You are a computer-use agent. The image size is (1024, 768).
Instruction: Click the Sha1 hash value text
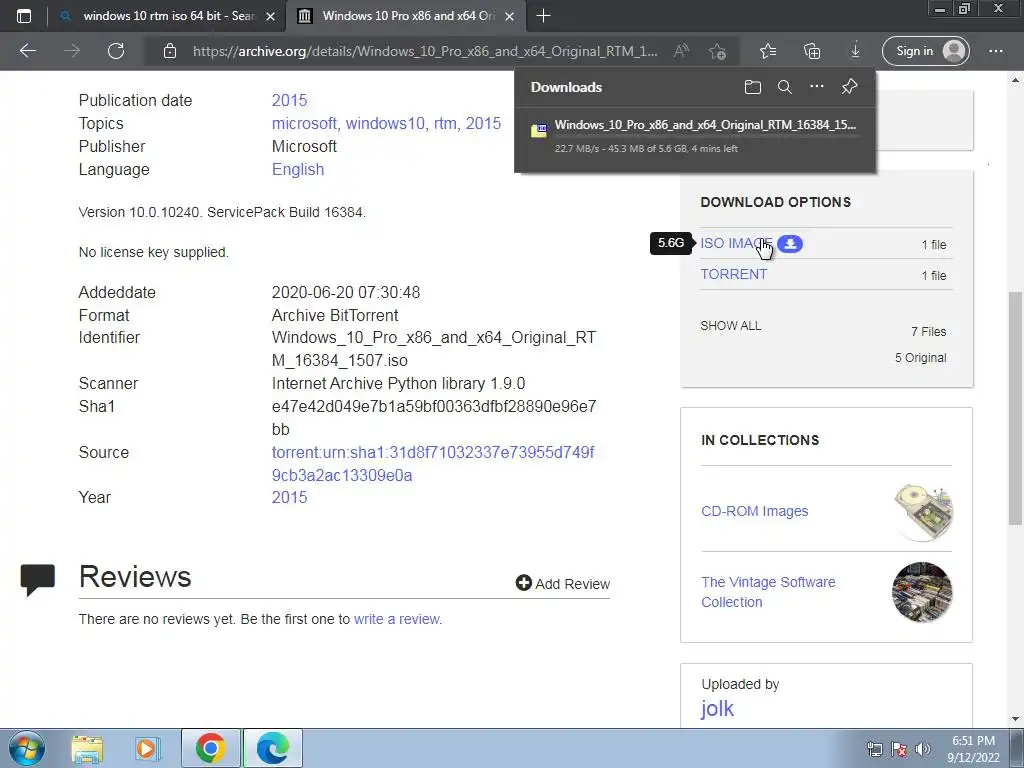(434, 418)
